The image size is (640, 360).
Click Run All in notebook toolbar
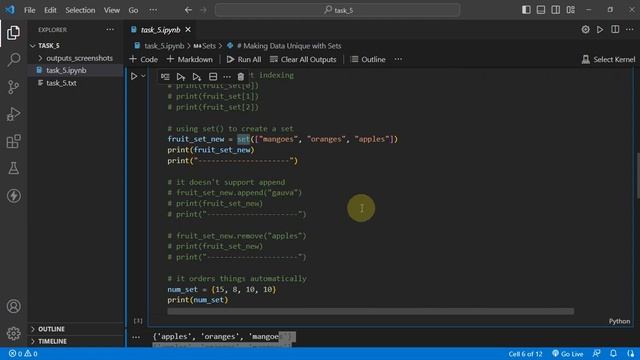[x=244, y=59]
